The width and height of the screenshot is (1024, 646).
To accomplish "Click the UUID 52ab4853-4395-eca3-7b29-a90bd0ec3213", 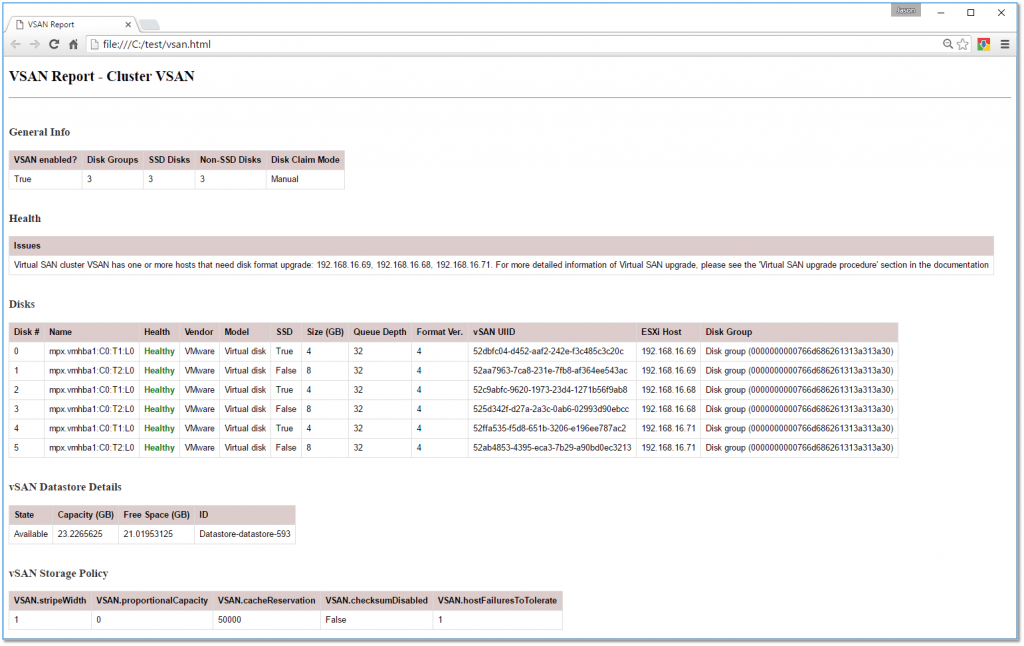I will [552, 448].
